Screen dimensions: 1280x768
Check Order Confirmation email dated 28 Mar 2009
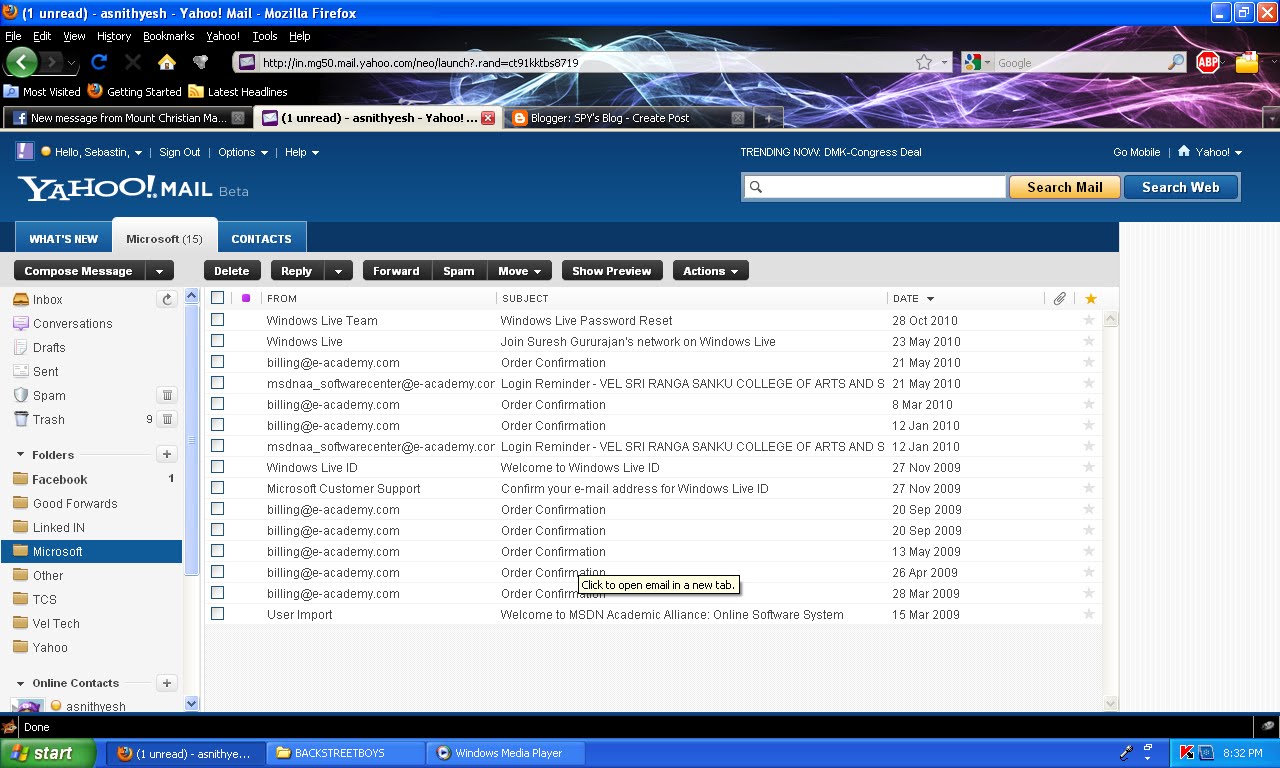pyautogui.click(x=218, y=593)
